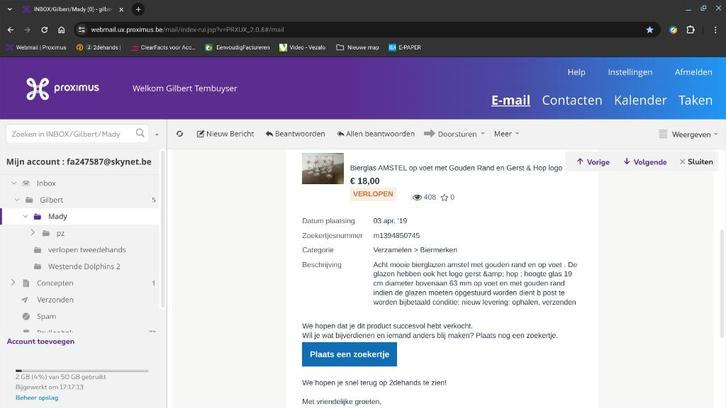This screenshot has height=408, width=726.
Task: Open the Weergeven view dropdown
Action: 688,134
